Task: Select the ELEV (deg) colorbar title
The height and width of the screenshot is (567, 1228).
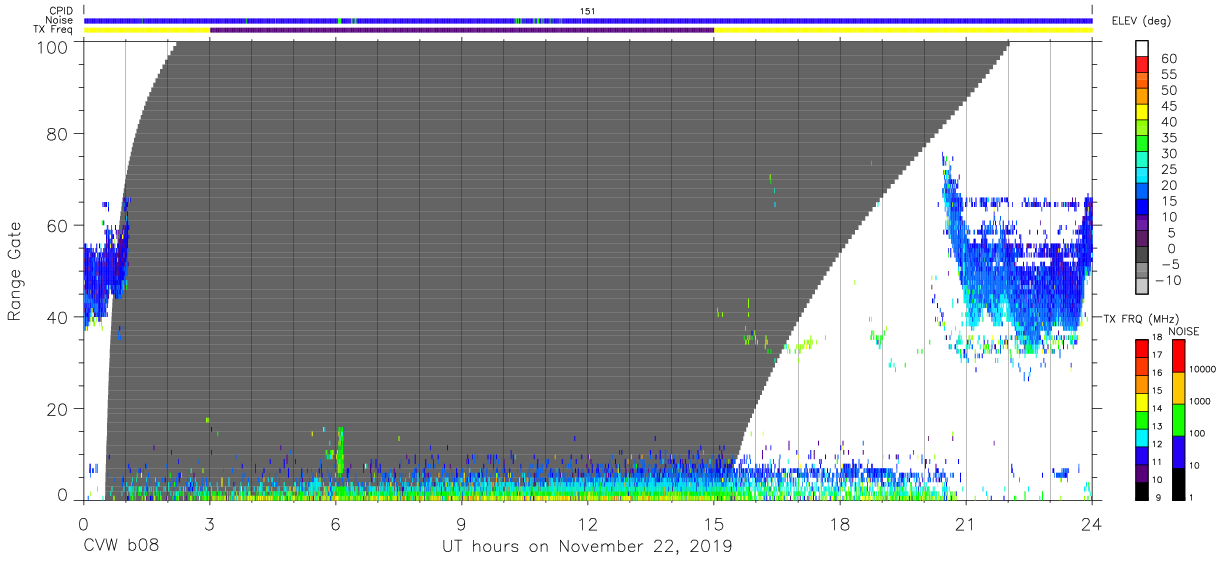Action: pyautogui.click(x=1142, y=22)
